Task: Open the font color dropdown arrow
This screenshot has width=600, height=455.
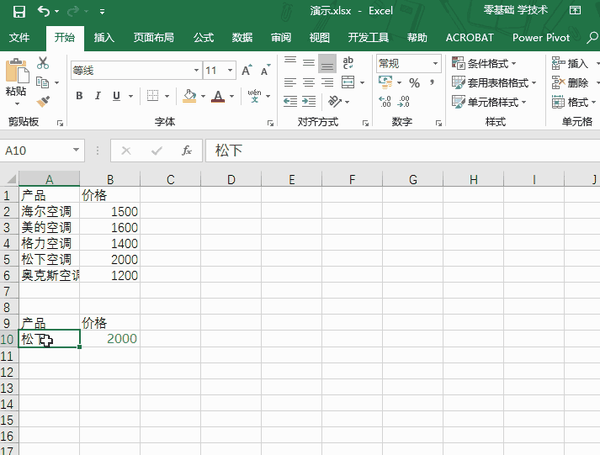Action: [x=232, y=96]
